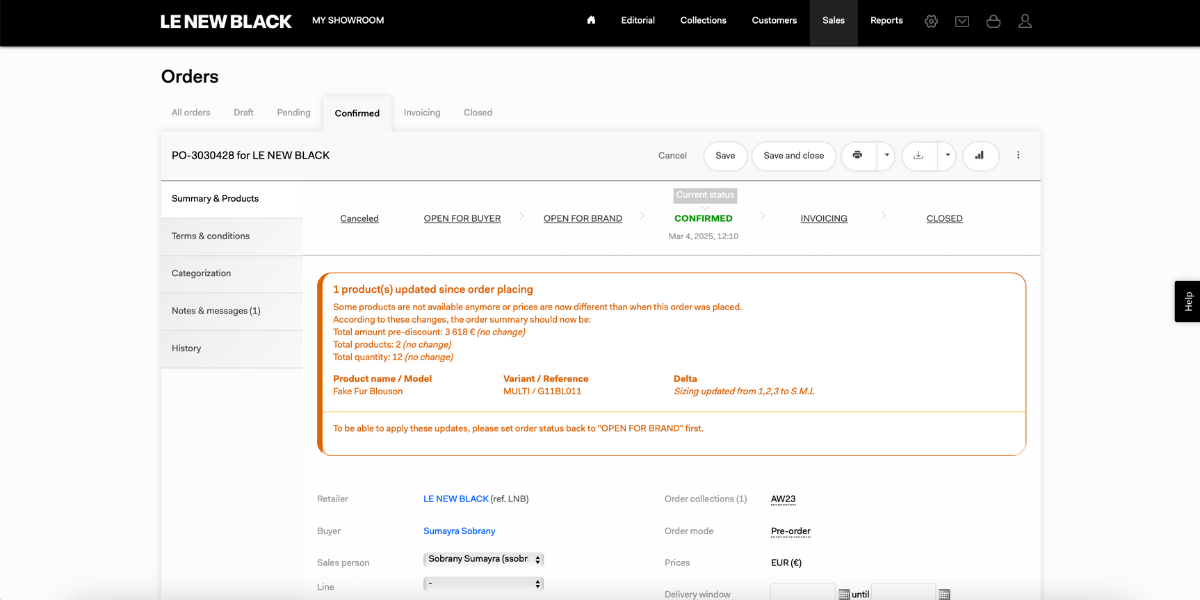The image size is (1200, 600).
Task: Click variant reference MULTI / G11BL011
Action: pos(542,391)
